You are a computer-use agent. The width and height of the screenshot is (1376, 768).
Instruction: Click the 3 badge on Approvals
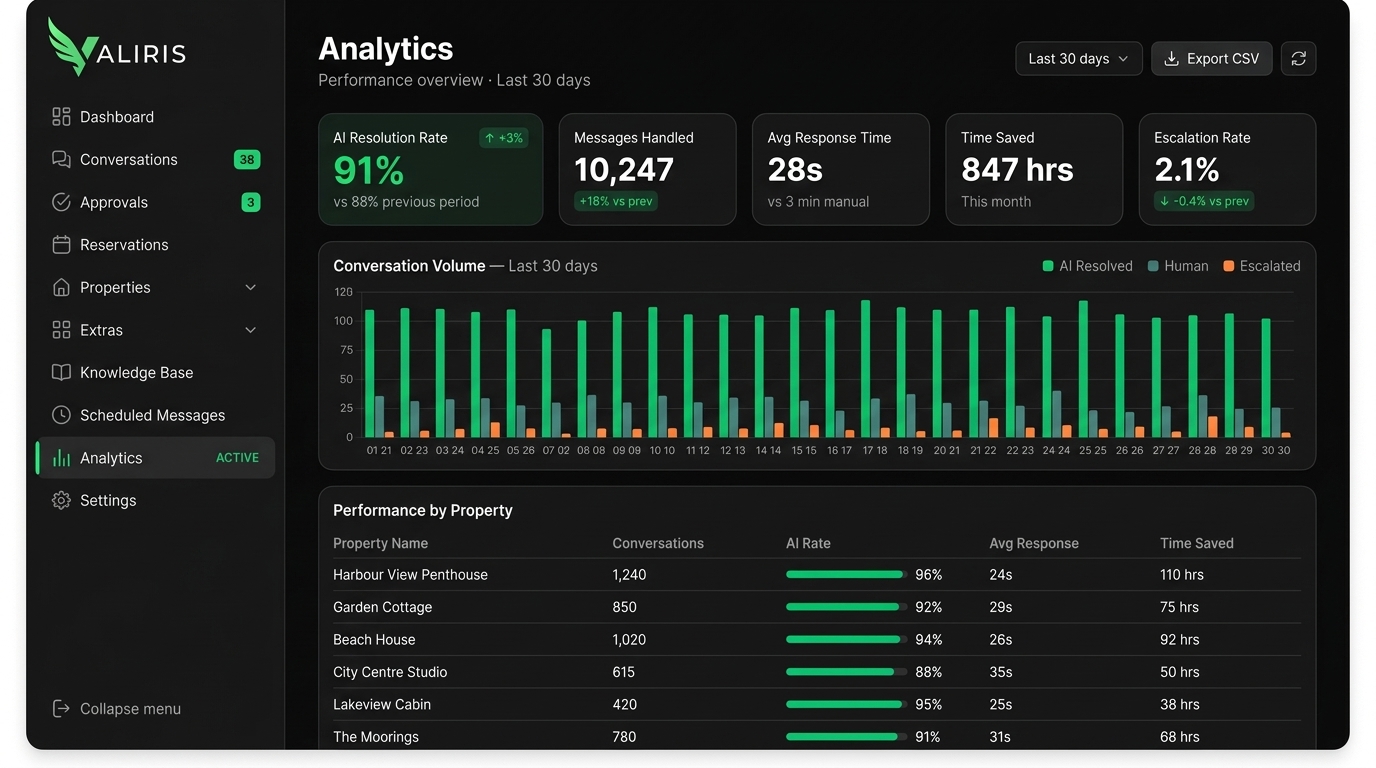point(251,202)
